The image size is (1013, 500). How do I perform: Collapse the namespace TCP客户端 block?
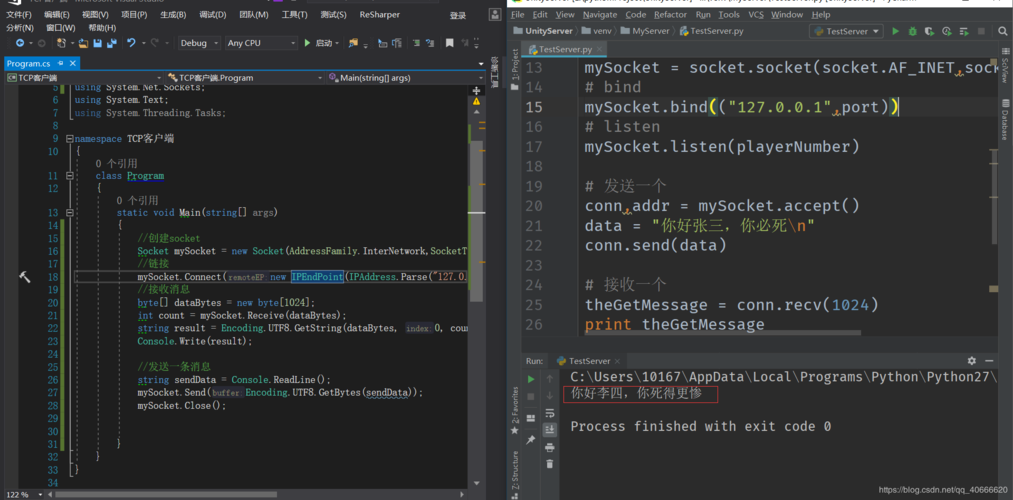click(x=69, y=139)
